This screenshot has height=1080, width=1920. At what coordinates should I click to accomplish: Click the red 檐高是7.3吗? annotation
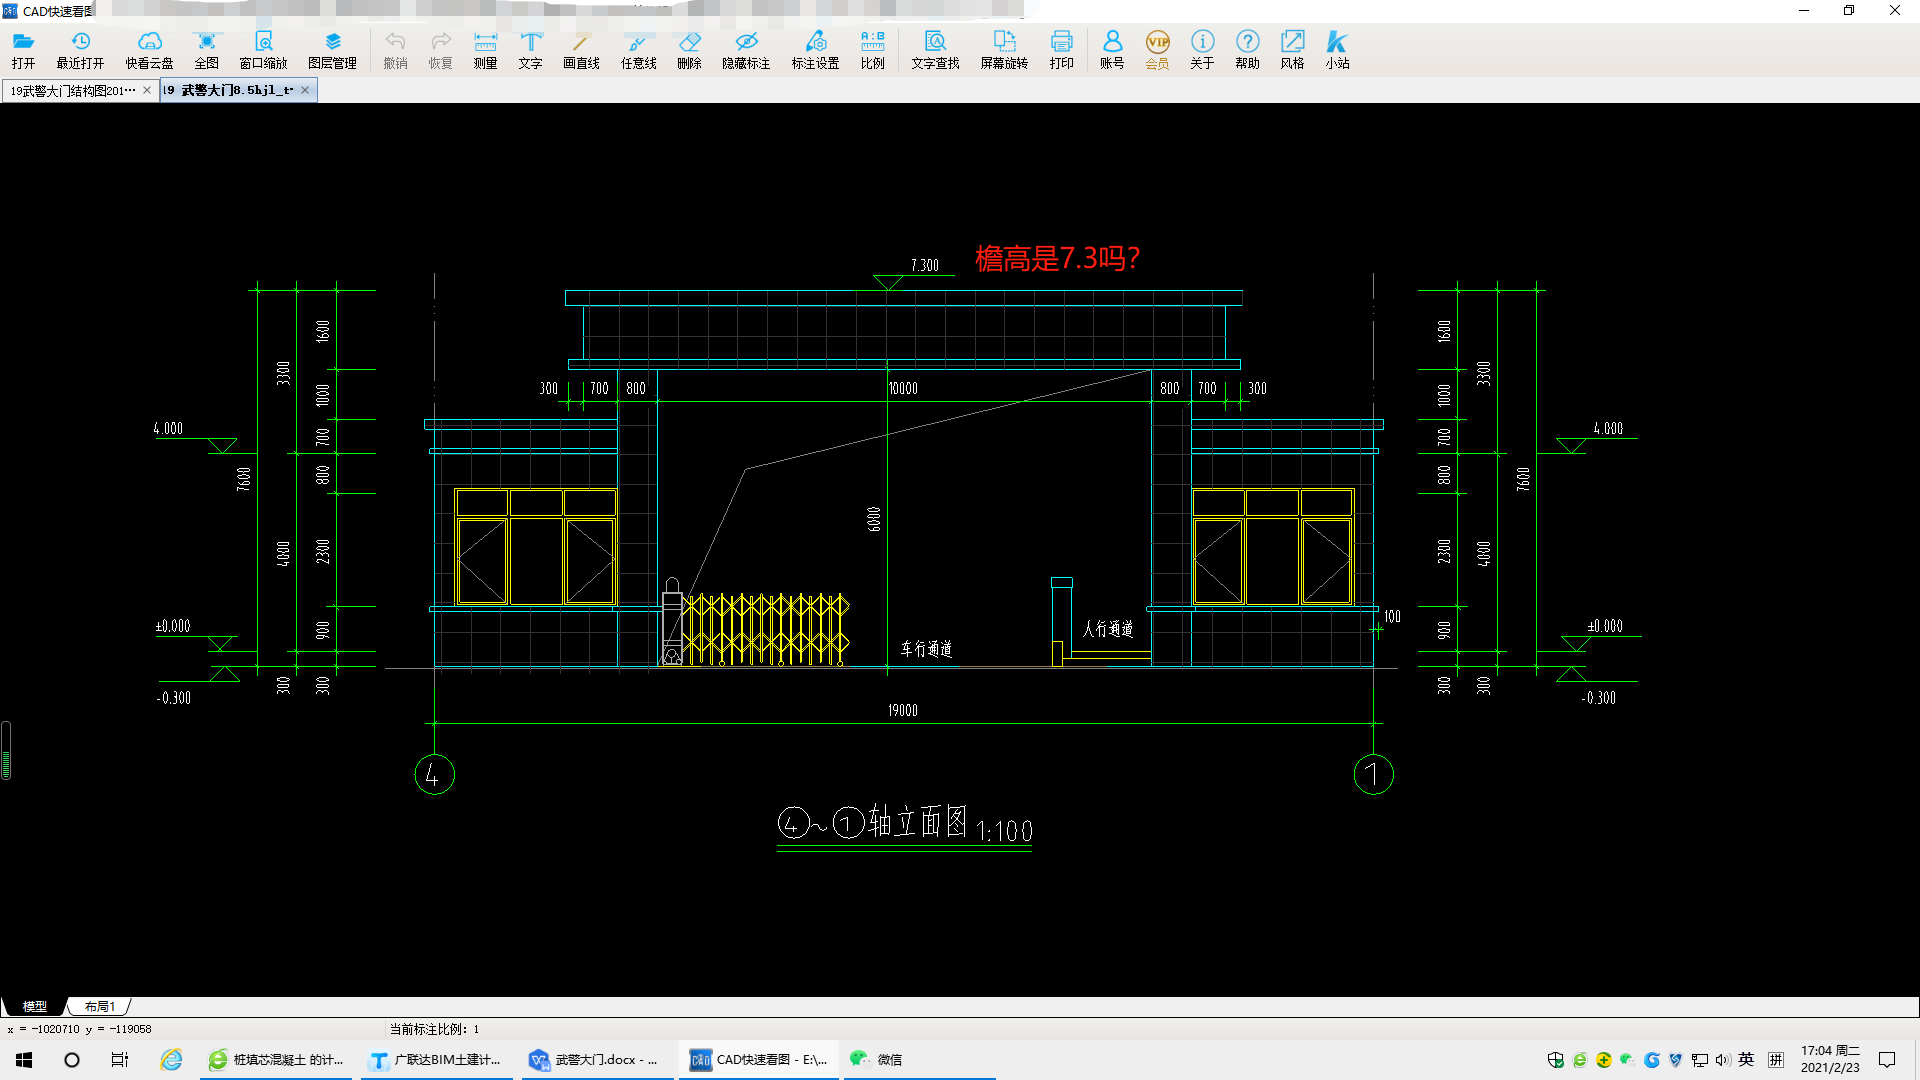click(x=1057, y=259)
